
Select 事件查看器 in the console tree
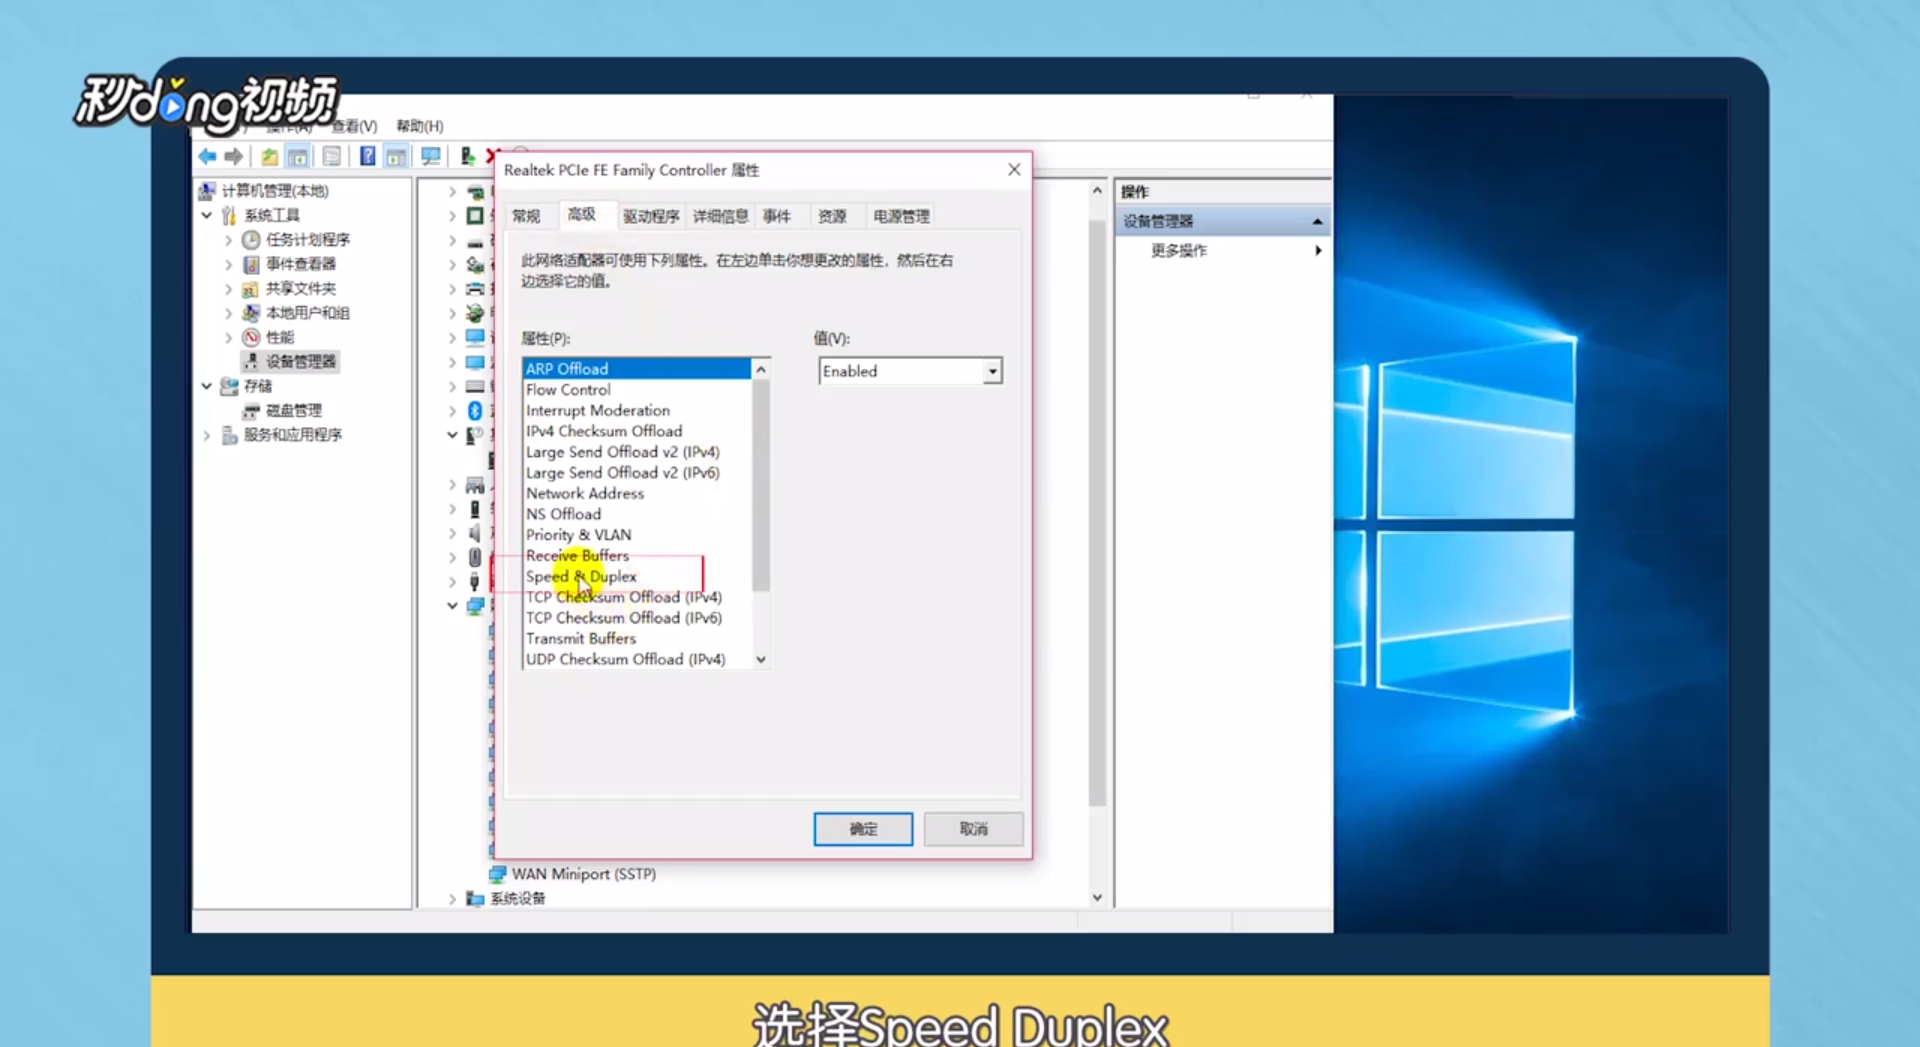coord(300,264)
